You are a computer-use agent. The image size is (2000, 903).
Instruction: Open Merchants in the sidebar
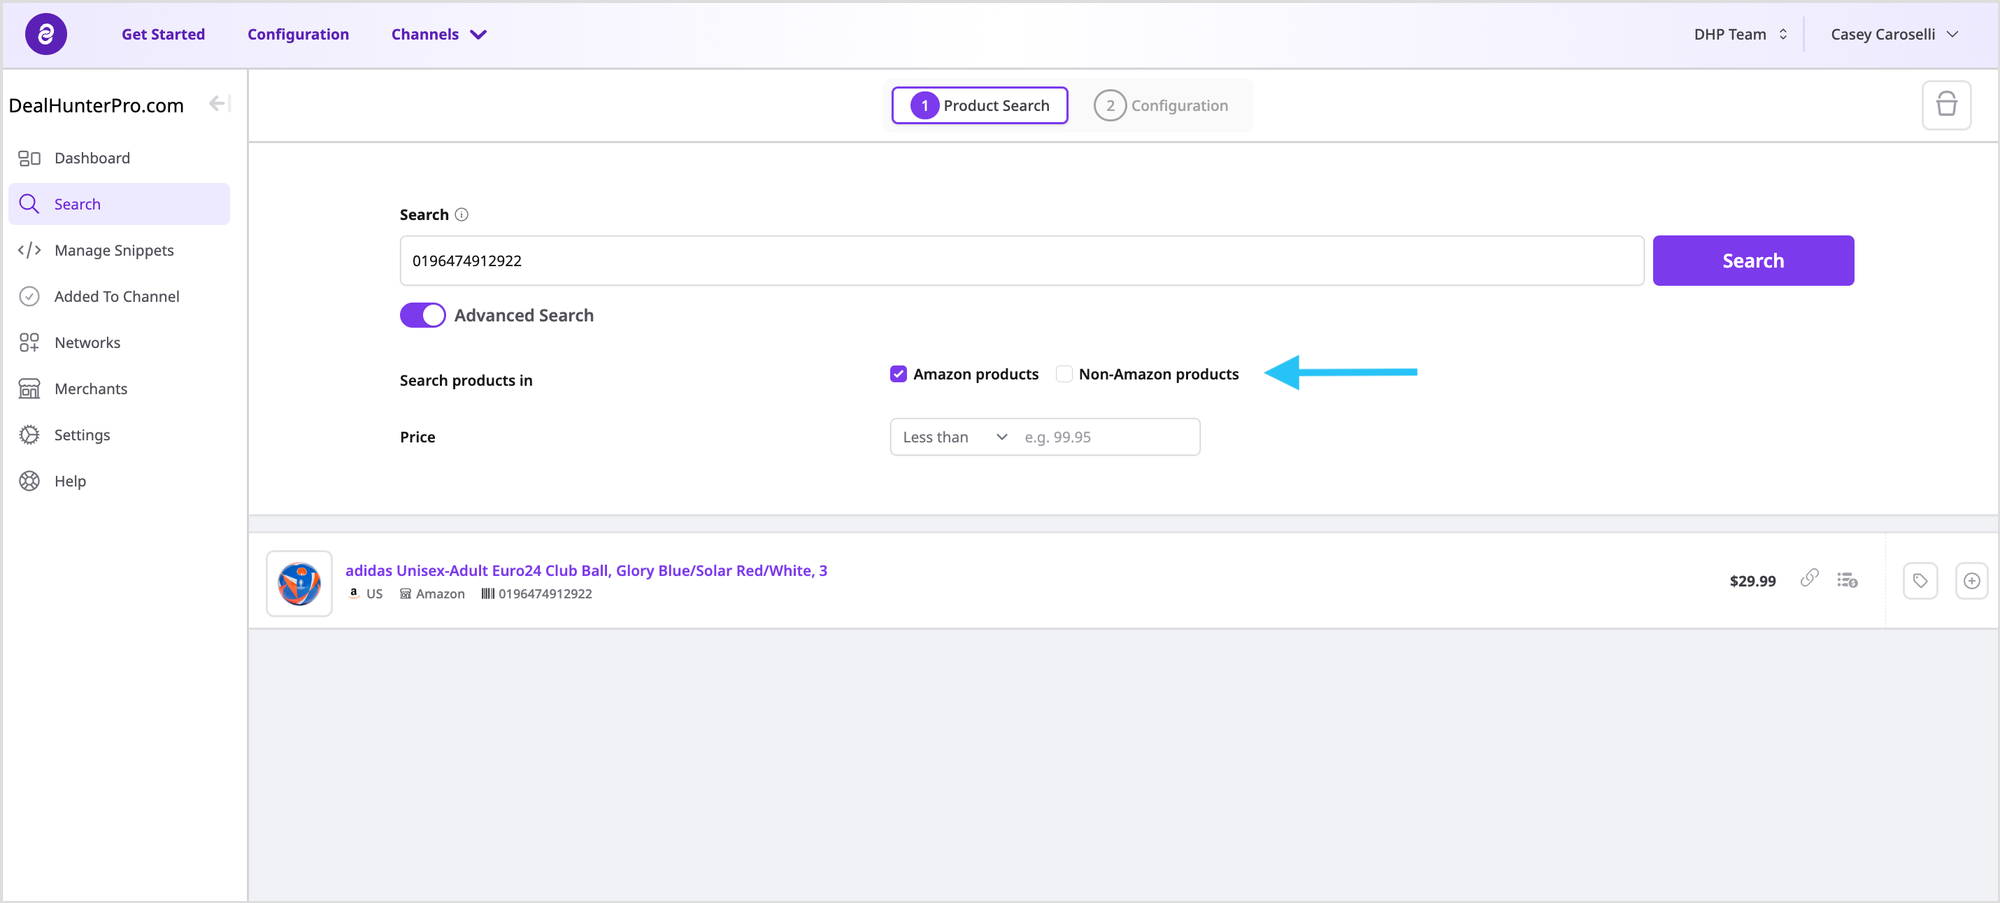pyautogui.click(x=119, y=388)
